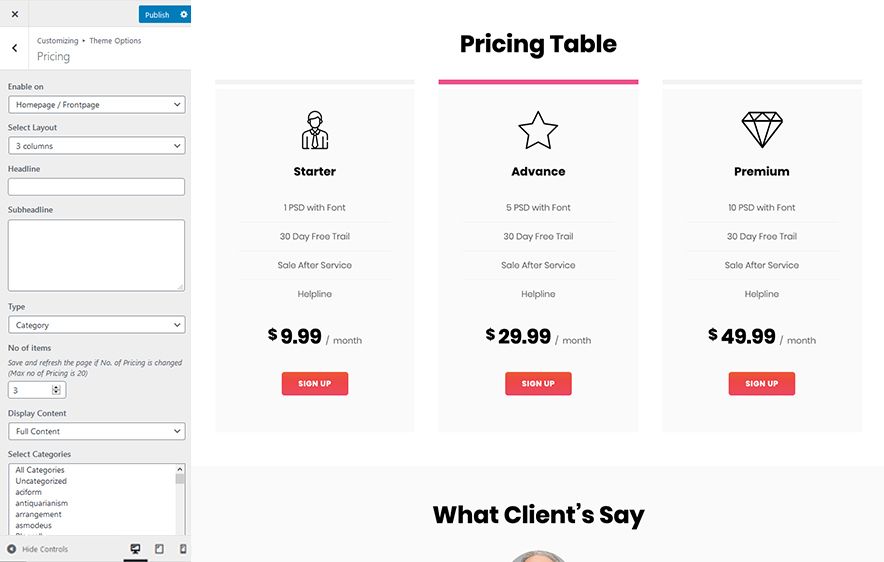The height and width of the screenshot is (562, 884).
Task: Select antiquarianism in categories list
Action: point(42,503)
